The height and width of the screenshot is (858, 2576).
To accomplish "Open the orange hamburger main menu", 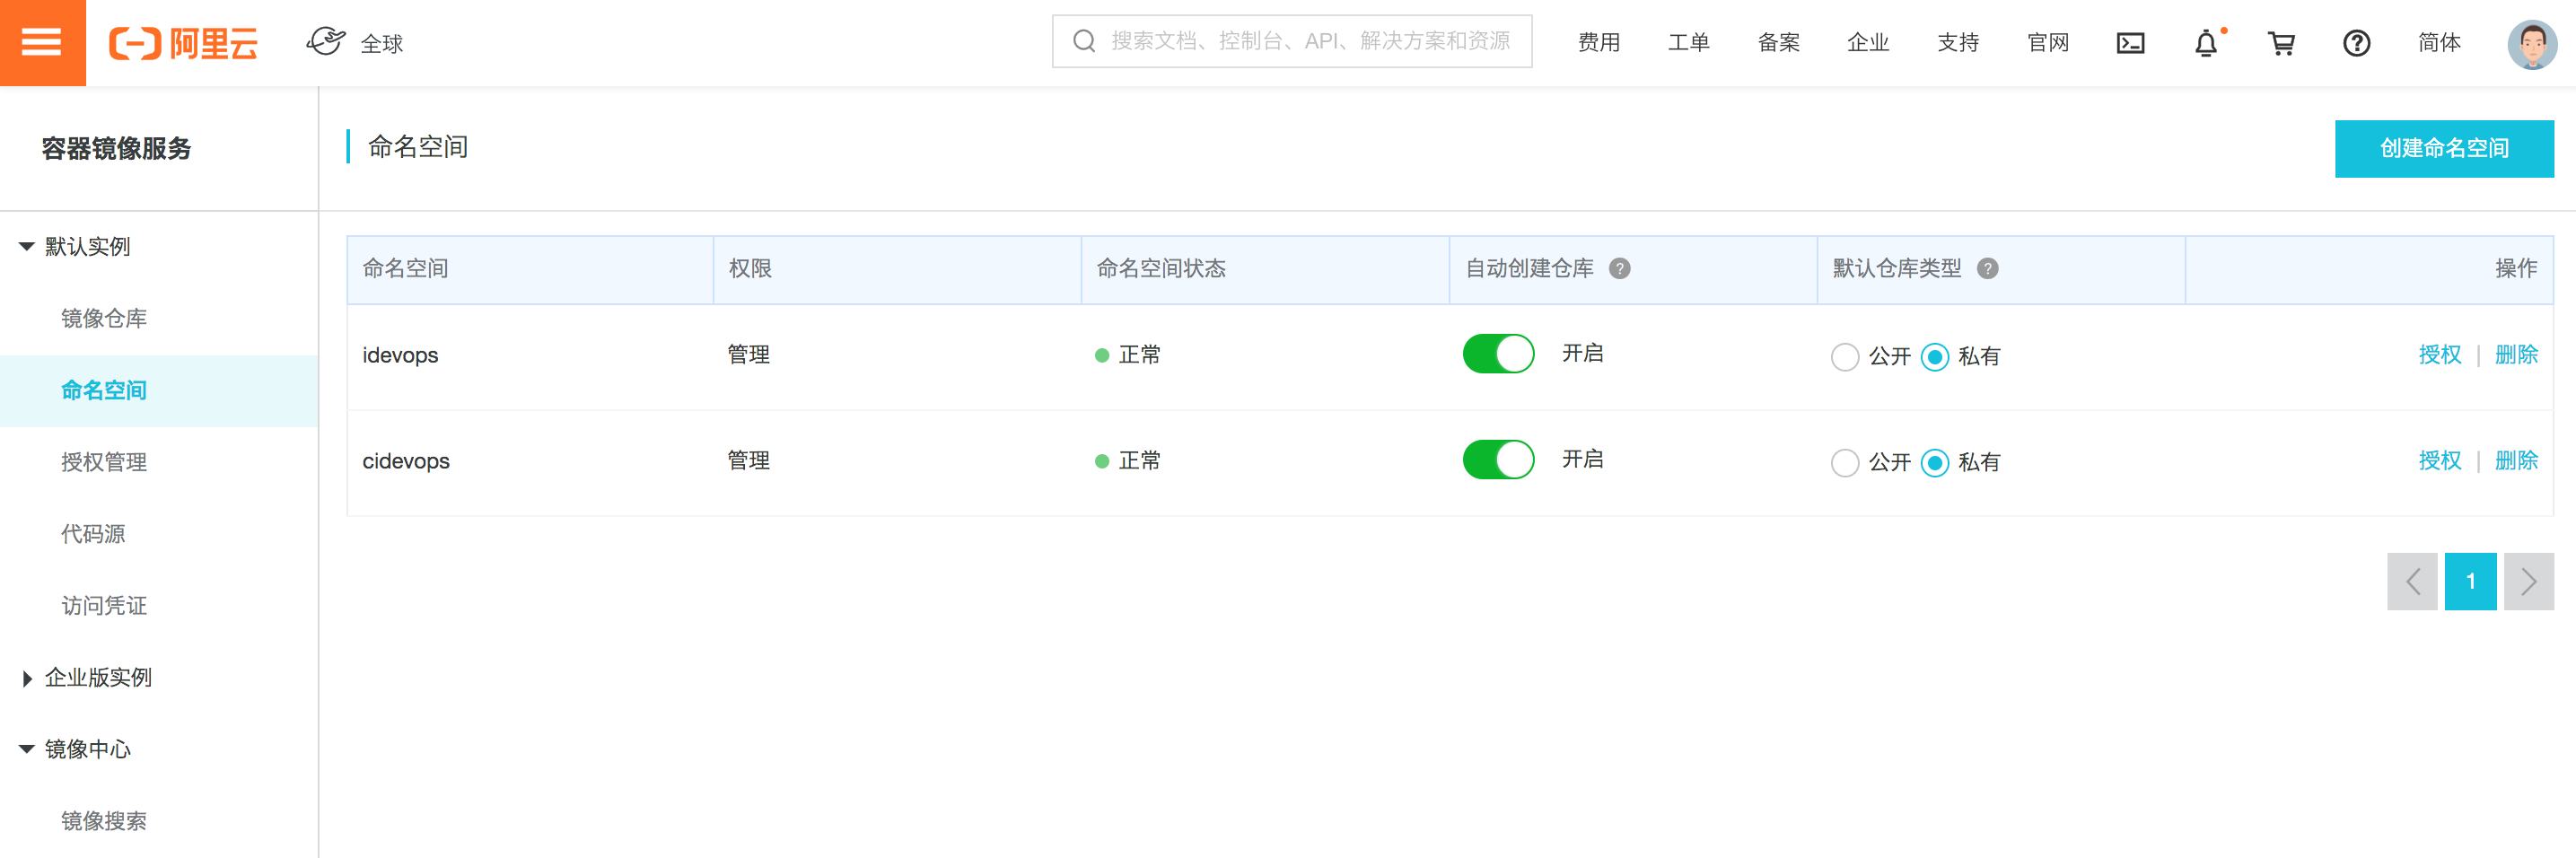I will (x=42, y=42).
